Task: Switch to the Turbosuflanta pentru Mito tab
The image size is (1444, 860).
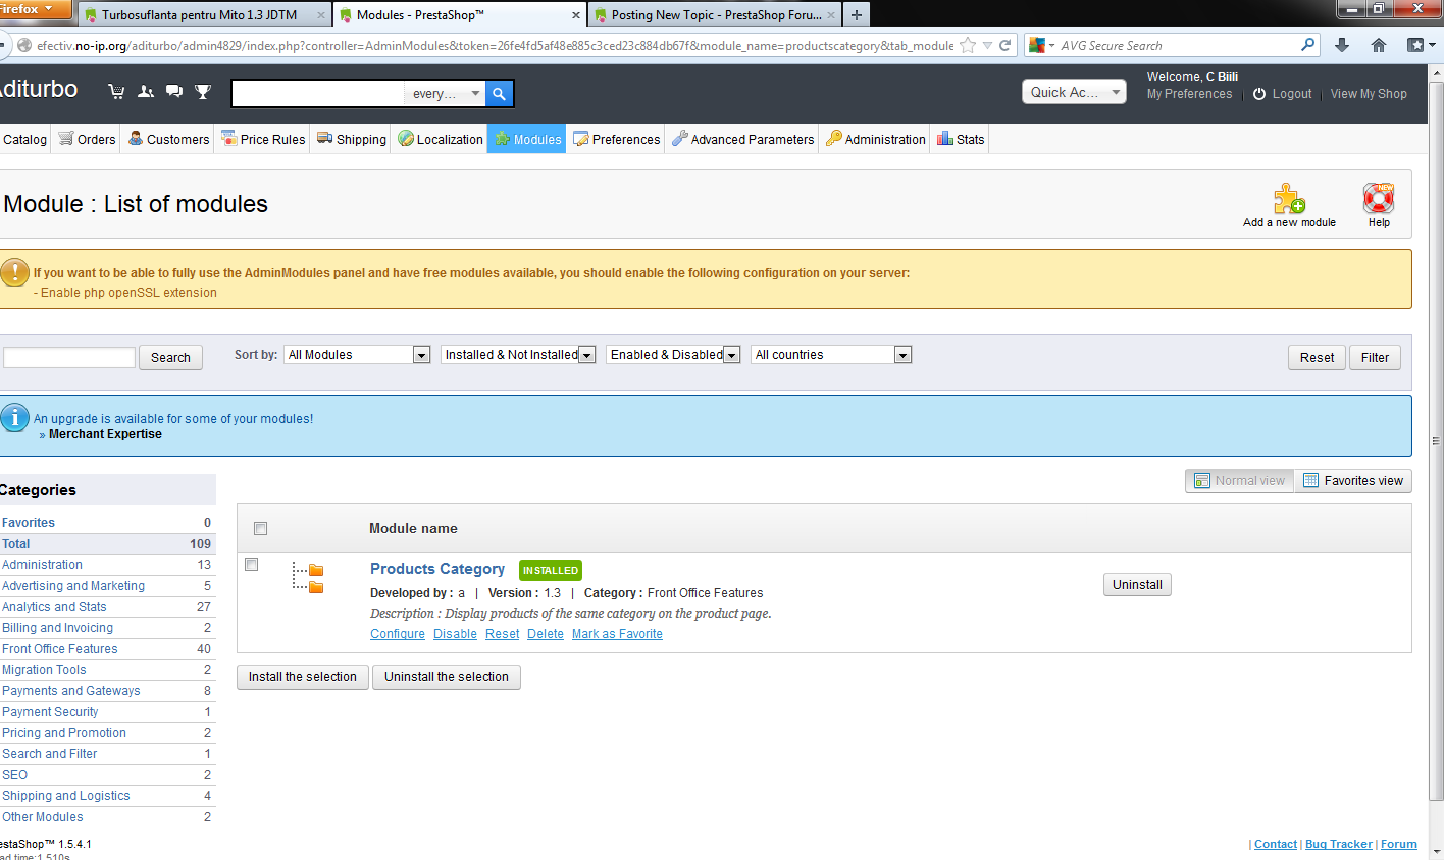Action: click(x=203, y=15)
